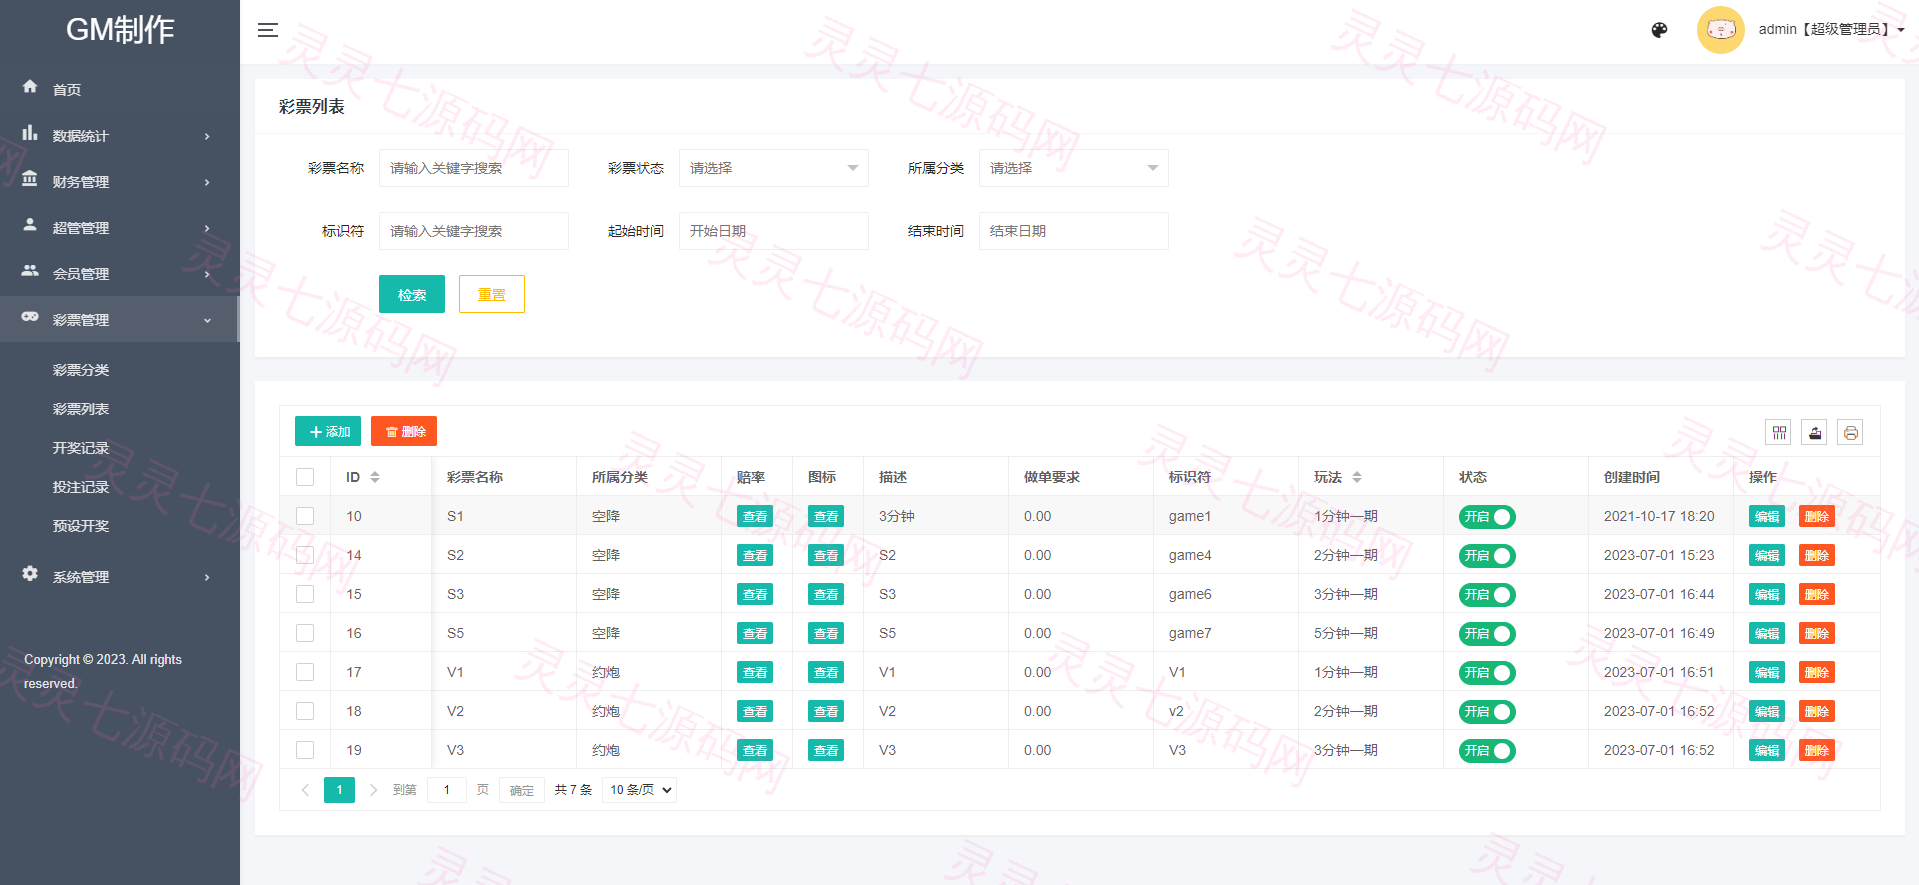This screenshot has height=885, width=1919.
Task: Collapse the sidebar with the hamburger icon
Action: coord(267,30)
